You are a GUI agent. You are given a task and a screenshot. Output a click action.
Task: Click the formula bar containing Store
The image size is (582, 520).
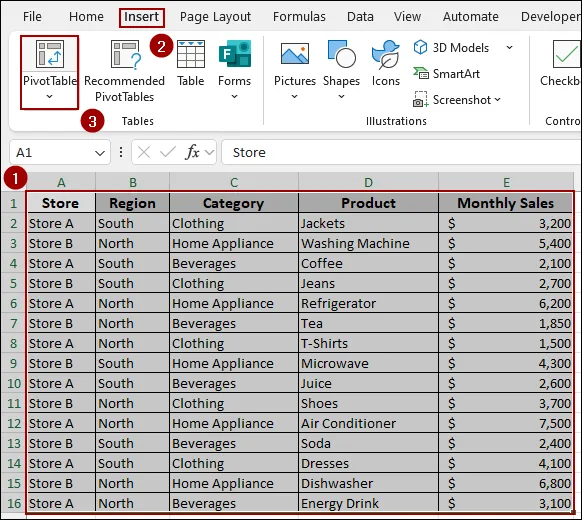coord(402,152)
